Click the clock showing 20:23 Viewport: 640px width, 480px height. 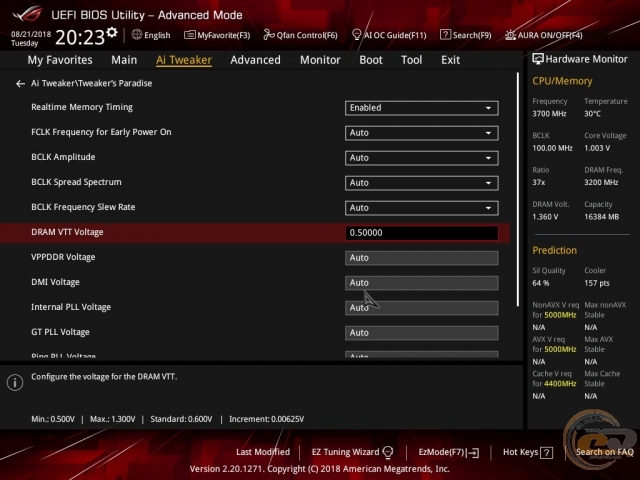pyautogui.click(x=80, y=38)
